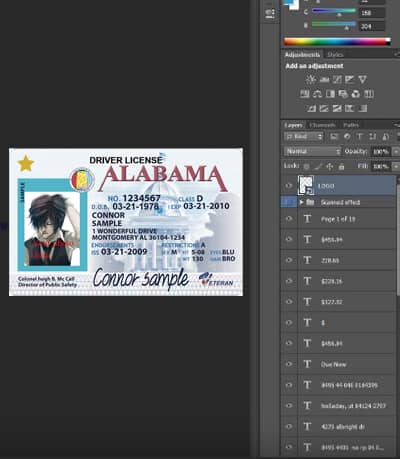Add an Invert adjustment layer
Viewport: 400px width, 459px height.
coord(311,108)
